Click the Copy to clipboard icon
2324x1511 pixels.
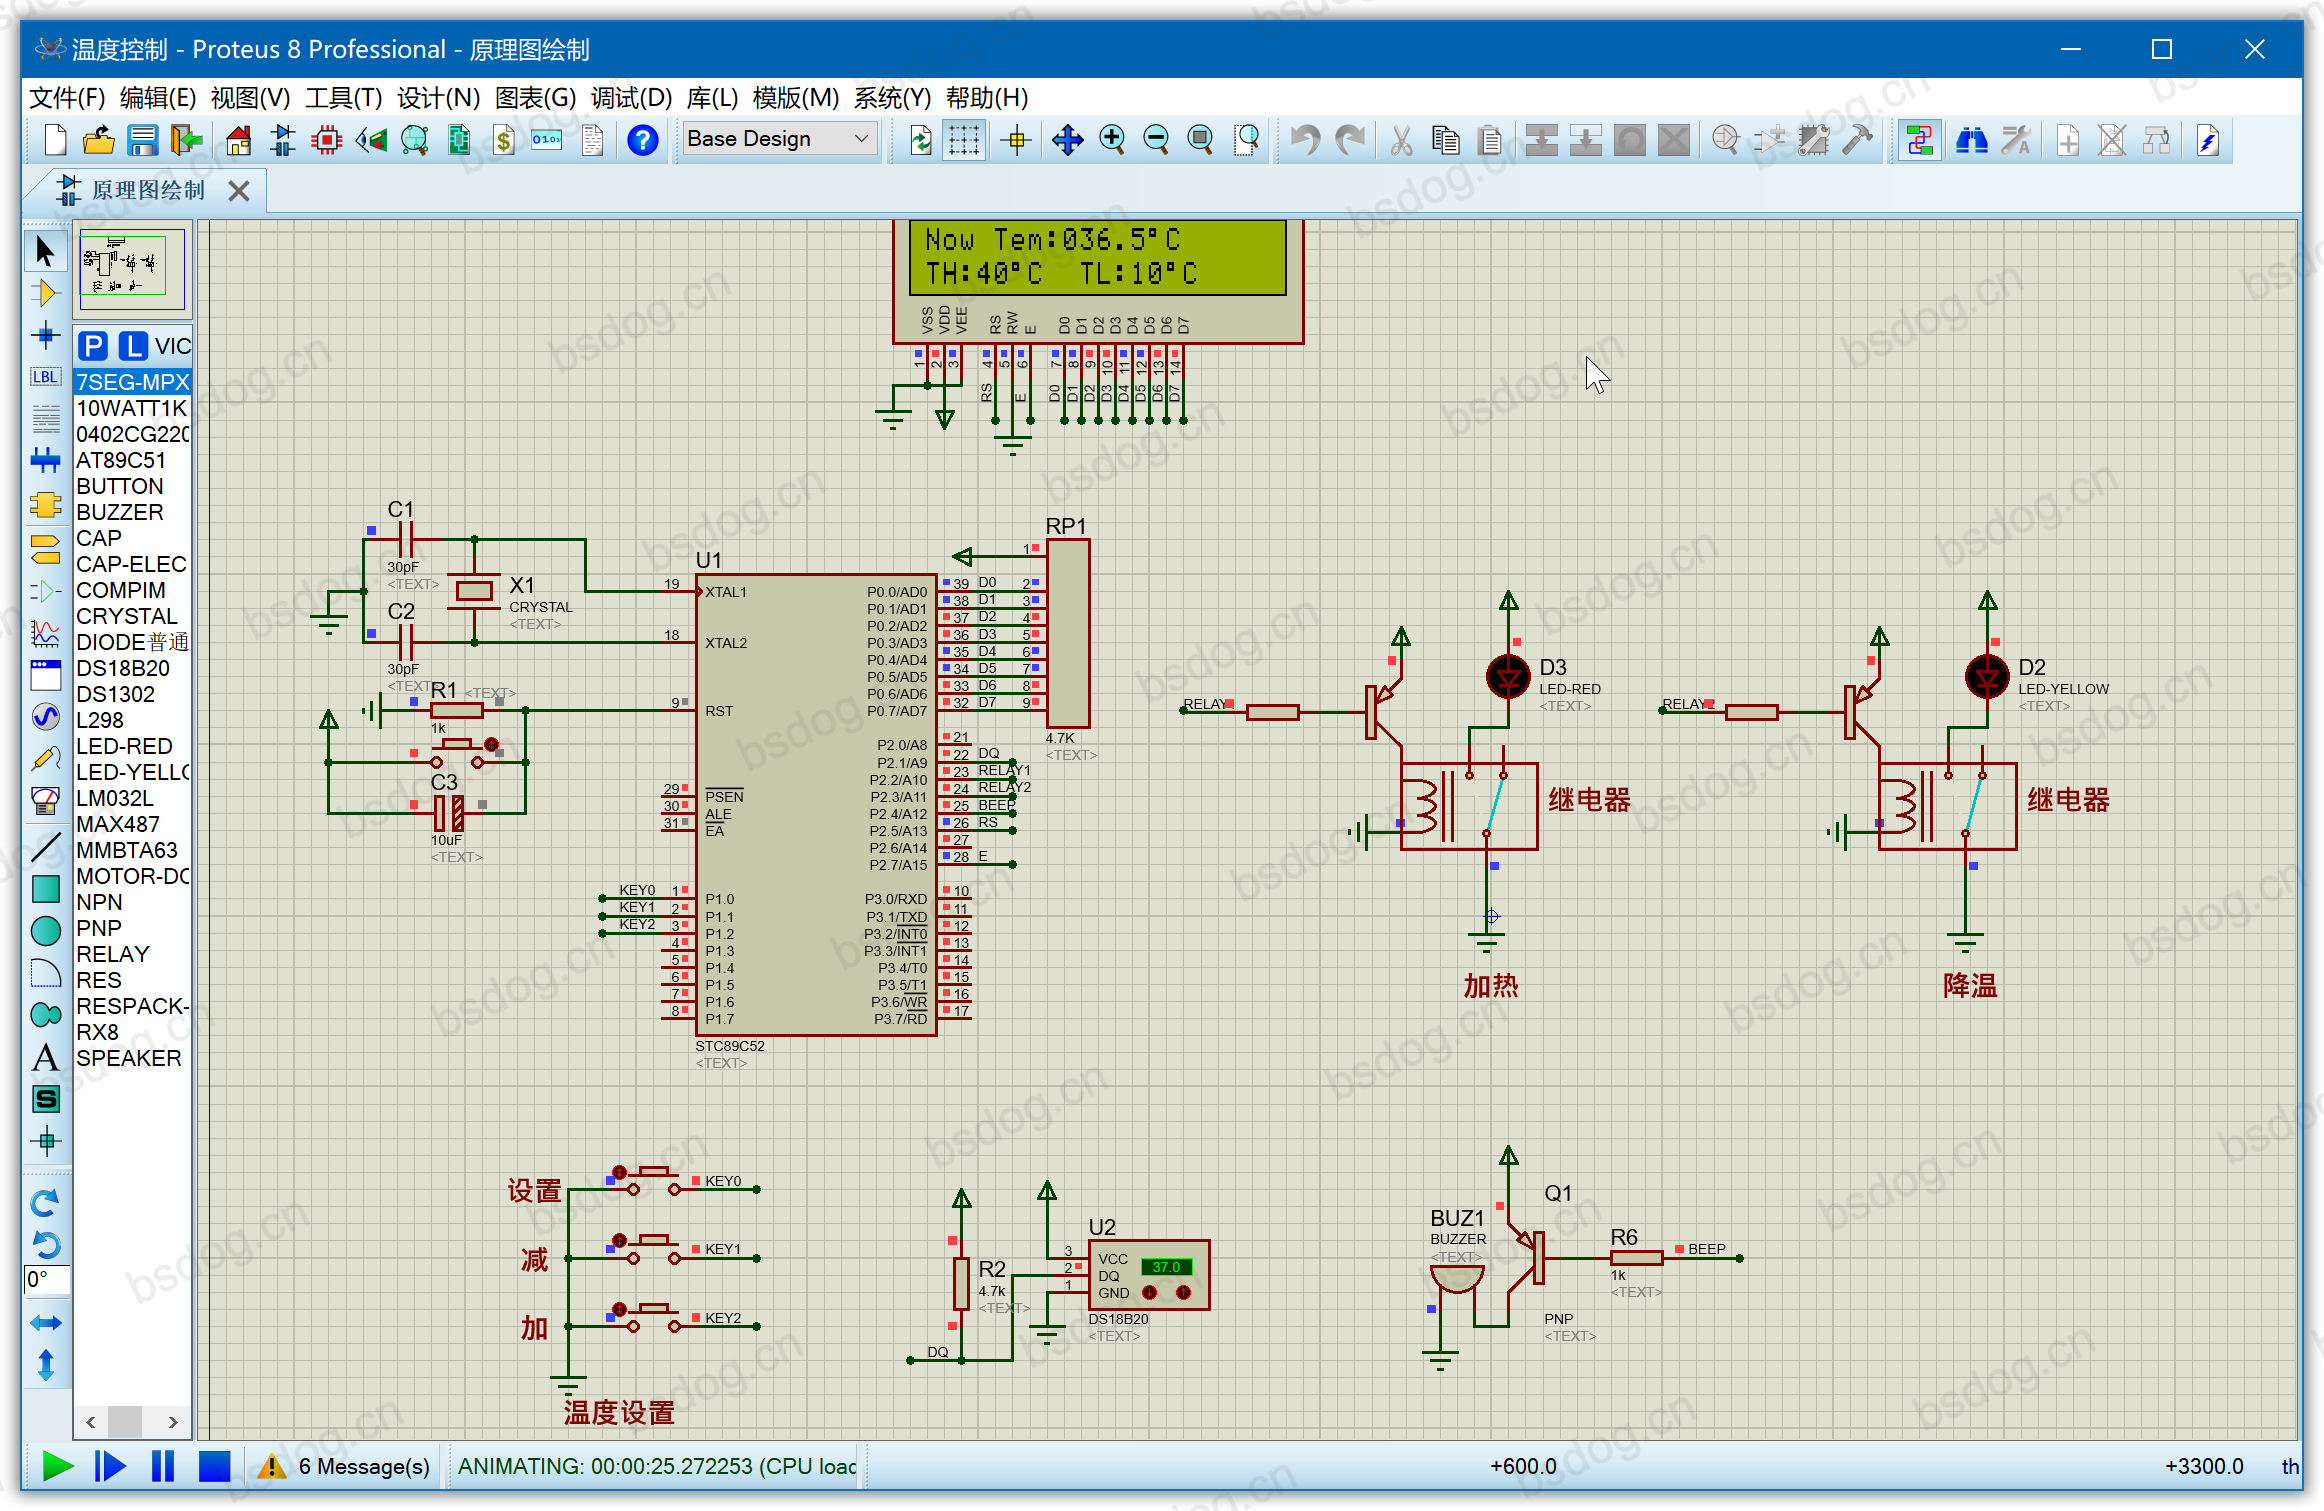(1445, 140)
